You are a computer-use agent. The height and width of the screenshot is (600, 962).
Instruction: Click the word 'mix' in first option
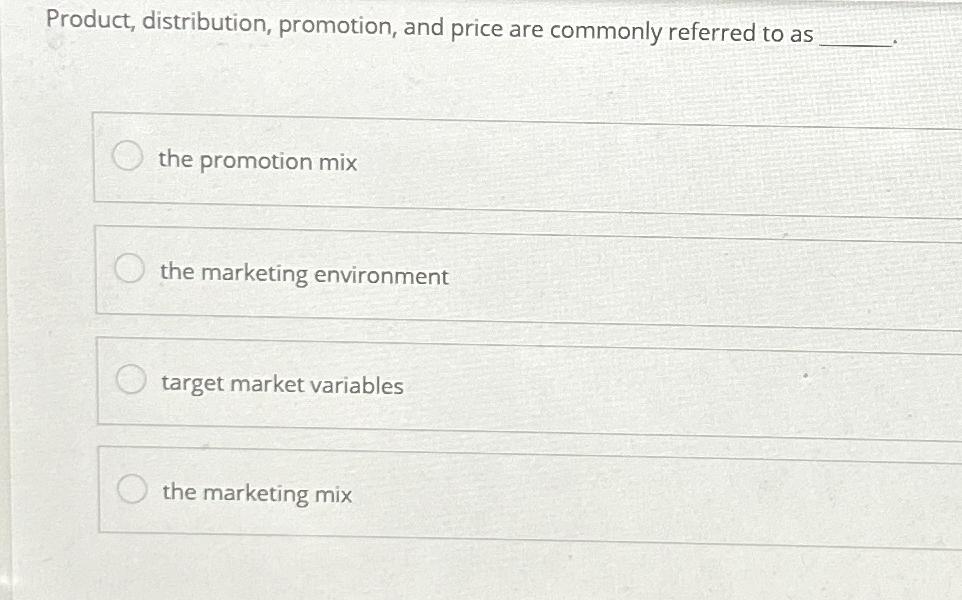tap(338, 162)
